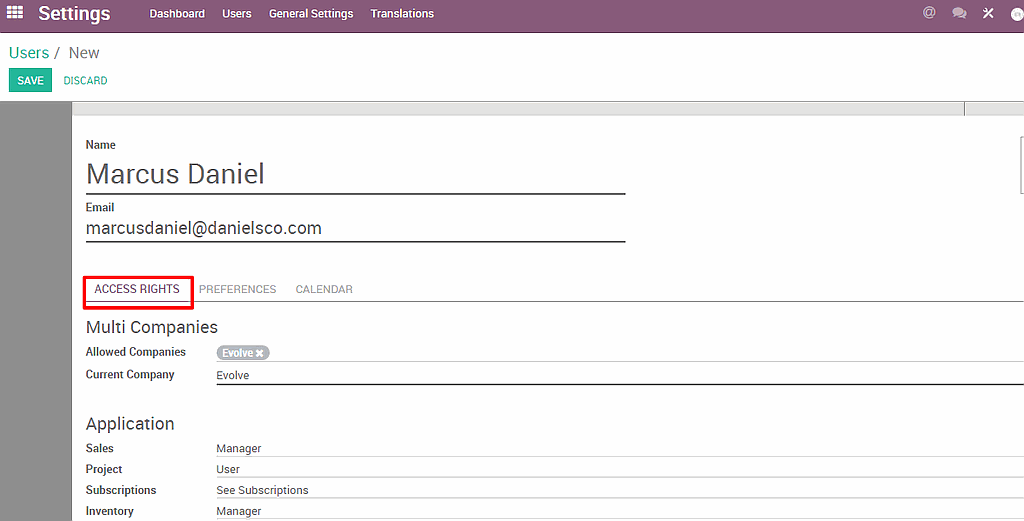Image resolution: width=1024 pixels, height=521 pixels.
Task: Open the Current Company selector
Action: tap(600, 375)
